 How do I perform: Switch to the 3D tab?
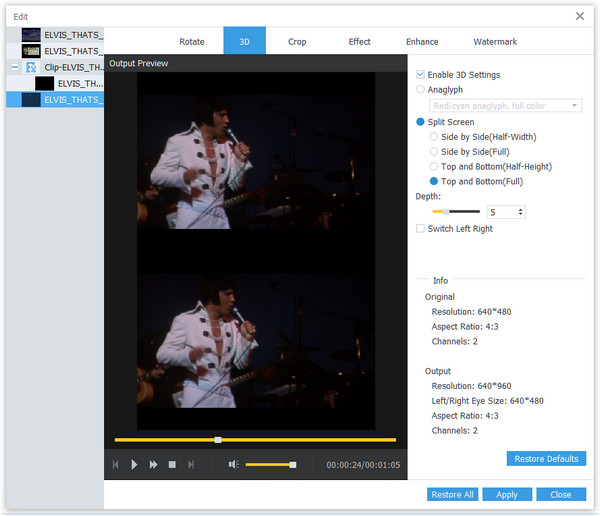coord(245,41)
